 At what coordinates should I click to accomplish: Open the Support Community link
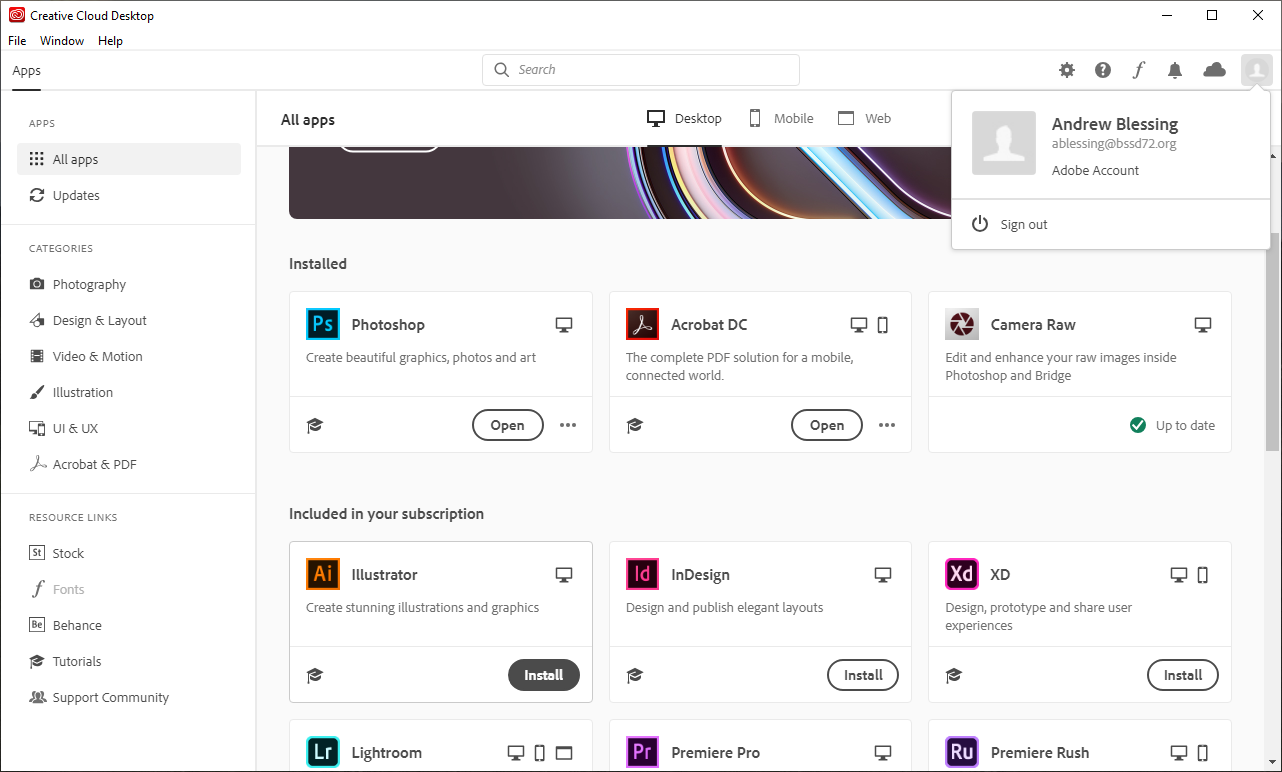(129, 697)
